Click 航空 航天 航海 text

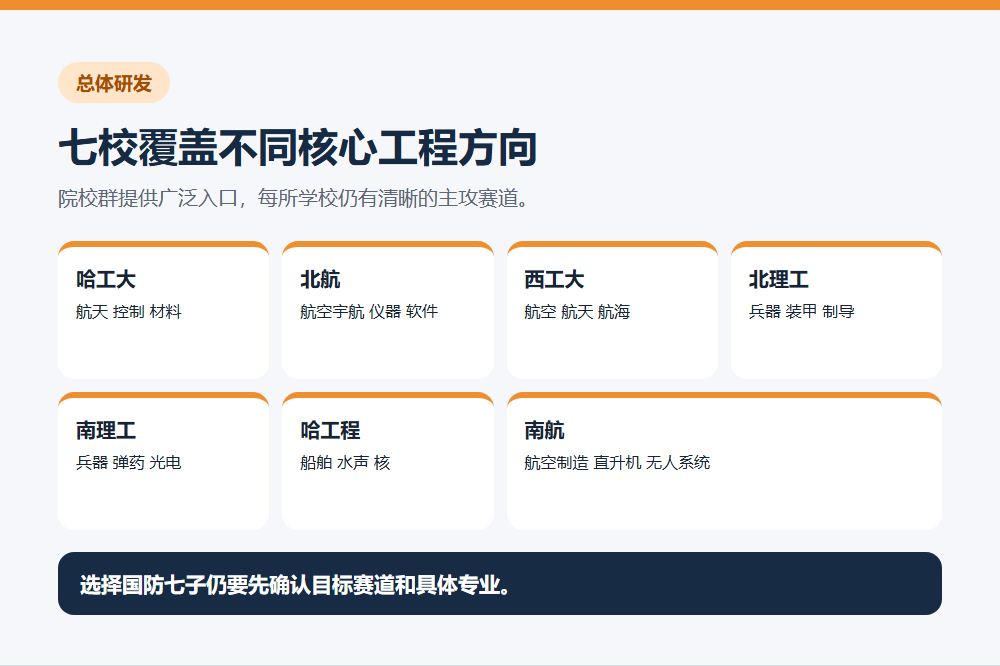pyautogui.click(x=577, y=311)
